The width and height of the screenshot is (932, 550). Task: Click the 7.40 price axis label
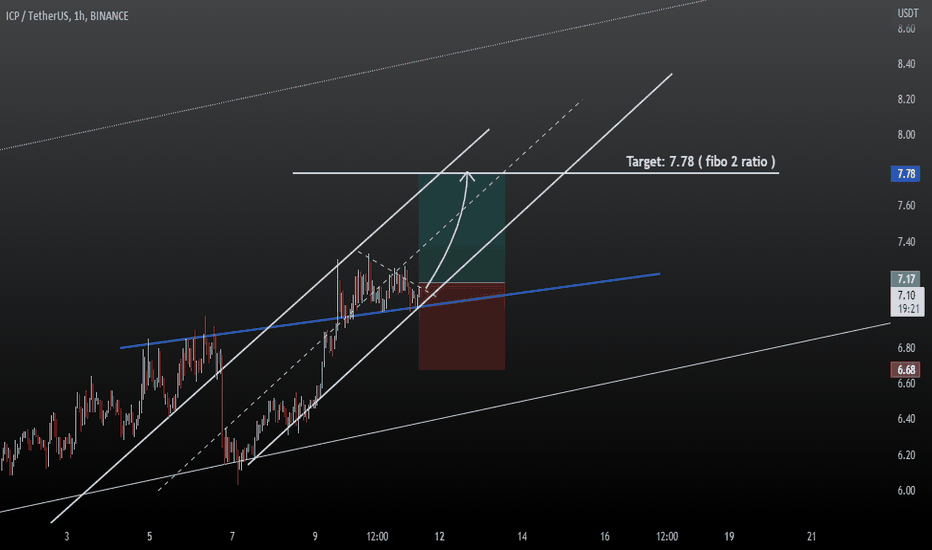906,241
